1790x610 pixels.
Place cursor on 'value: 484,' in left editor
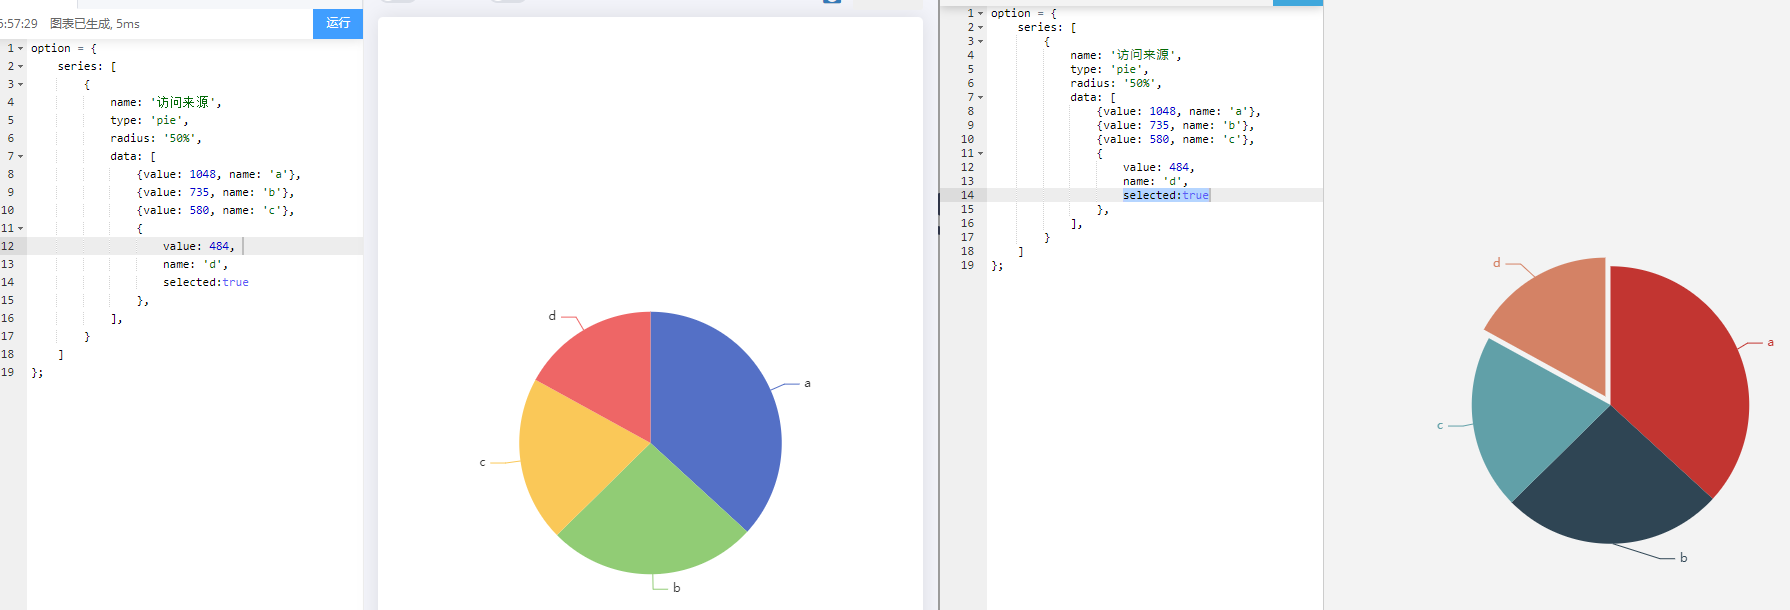point(199,246)
